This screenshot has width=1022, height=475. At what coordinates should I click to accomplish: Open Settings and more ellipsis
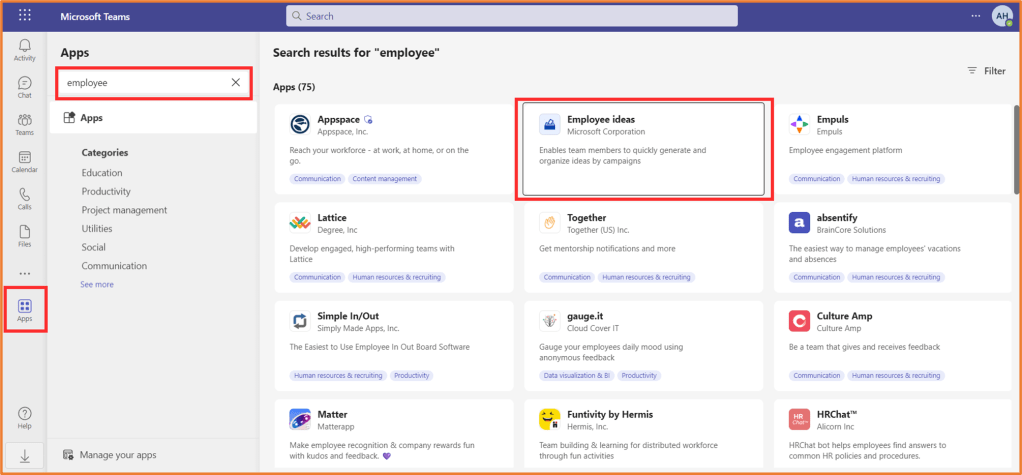tap(975, 16)
